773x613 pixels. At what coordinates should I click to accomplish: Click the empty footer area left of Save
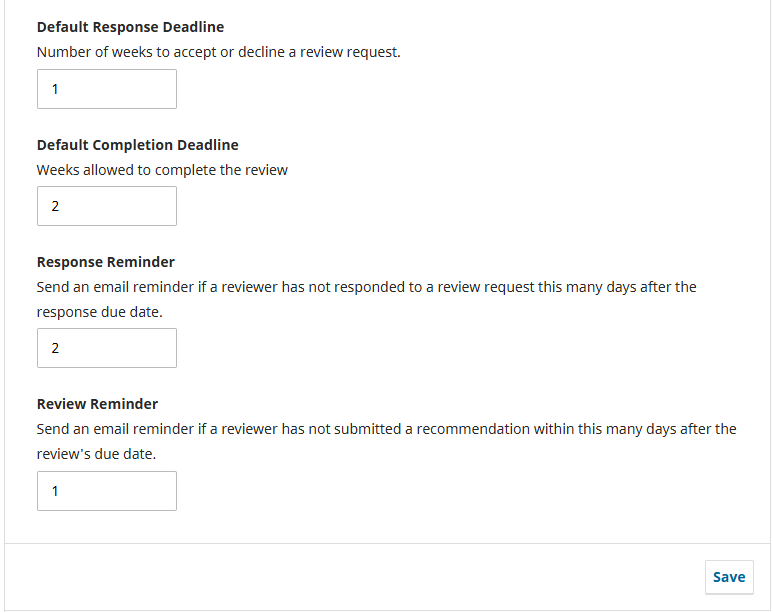(x=350, y=577)
